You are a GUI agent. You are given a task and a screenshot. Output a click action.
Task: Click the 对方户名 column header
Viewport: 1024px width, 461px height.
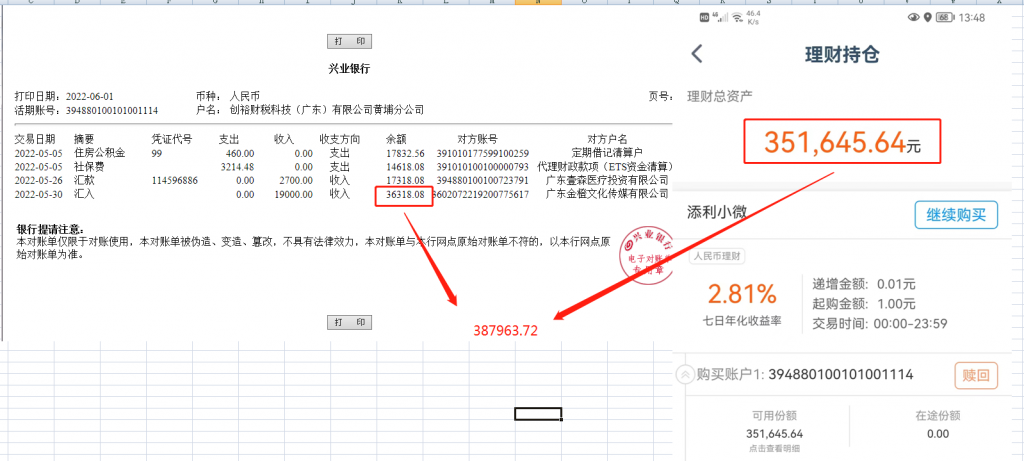coord(607,139)
